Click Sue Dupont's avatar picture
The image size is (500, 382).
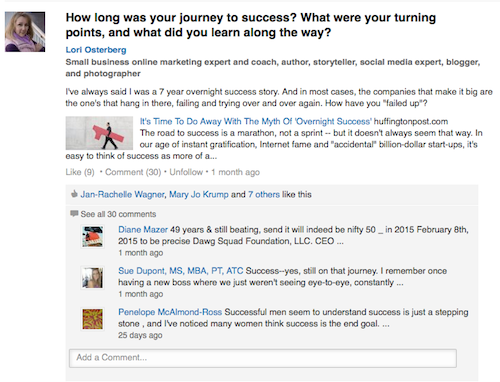click(93, 278)
